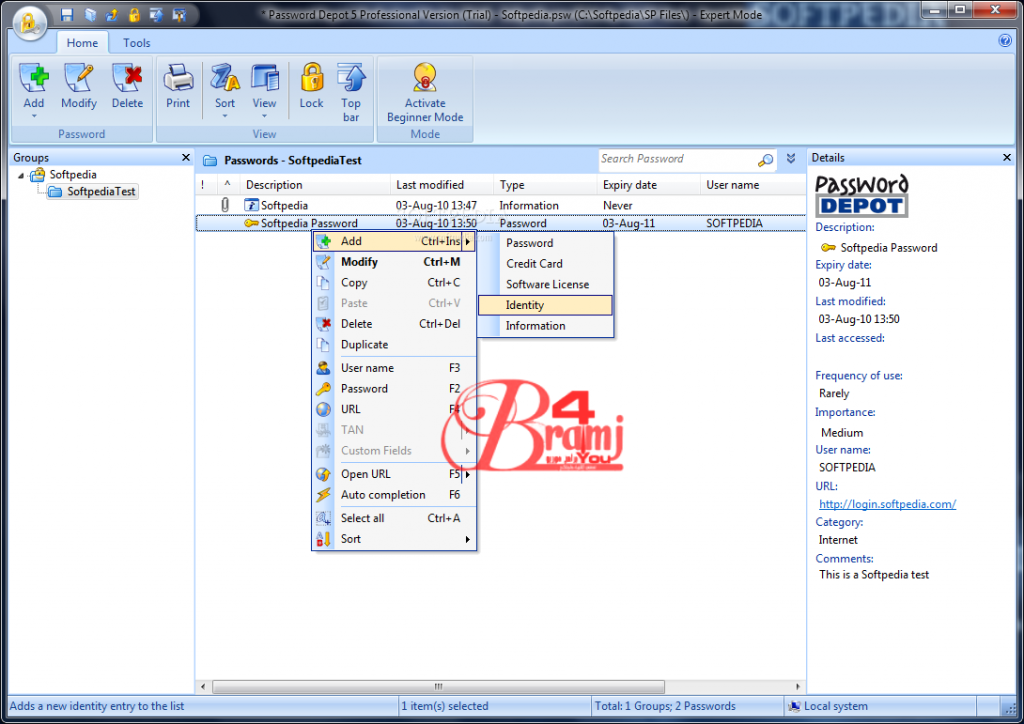This screenshot has height=724, width=1024.
Task: Click the Top bar ribbon icon
Action: click(351, 78)
